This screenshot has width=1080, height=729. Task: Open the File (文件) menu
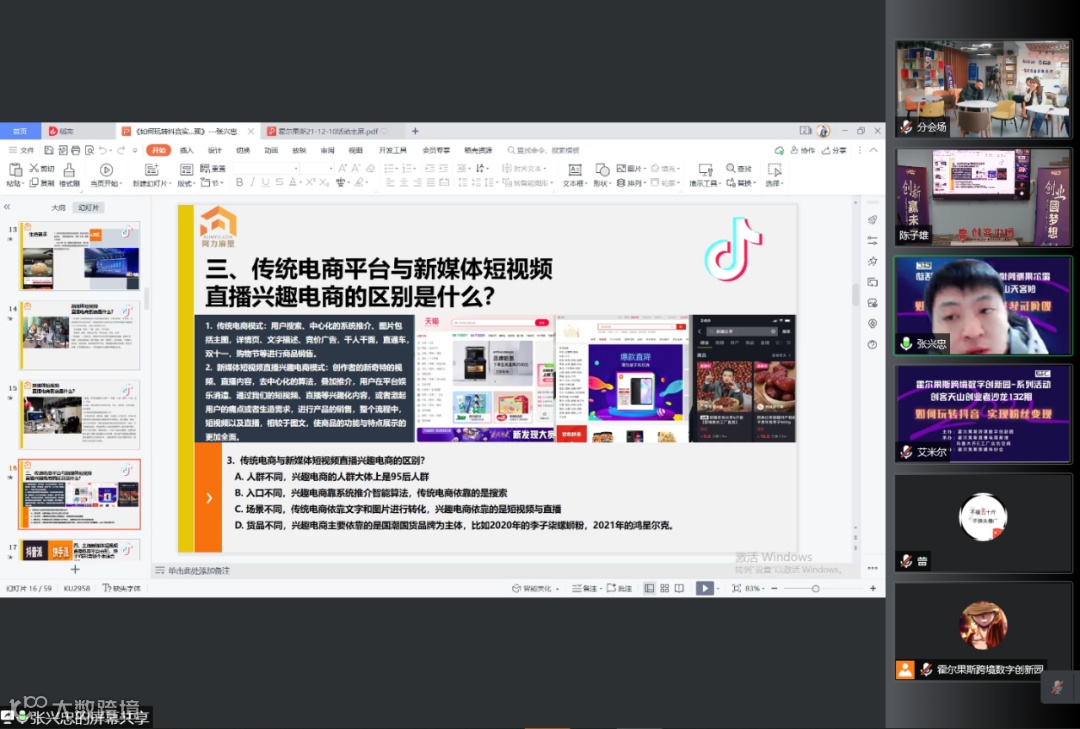(x=22, y=150)
